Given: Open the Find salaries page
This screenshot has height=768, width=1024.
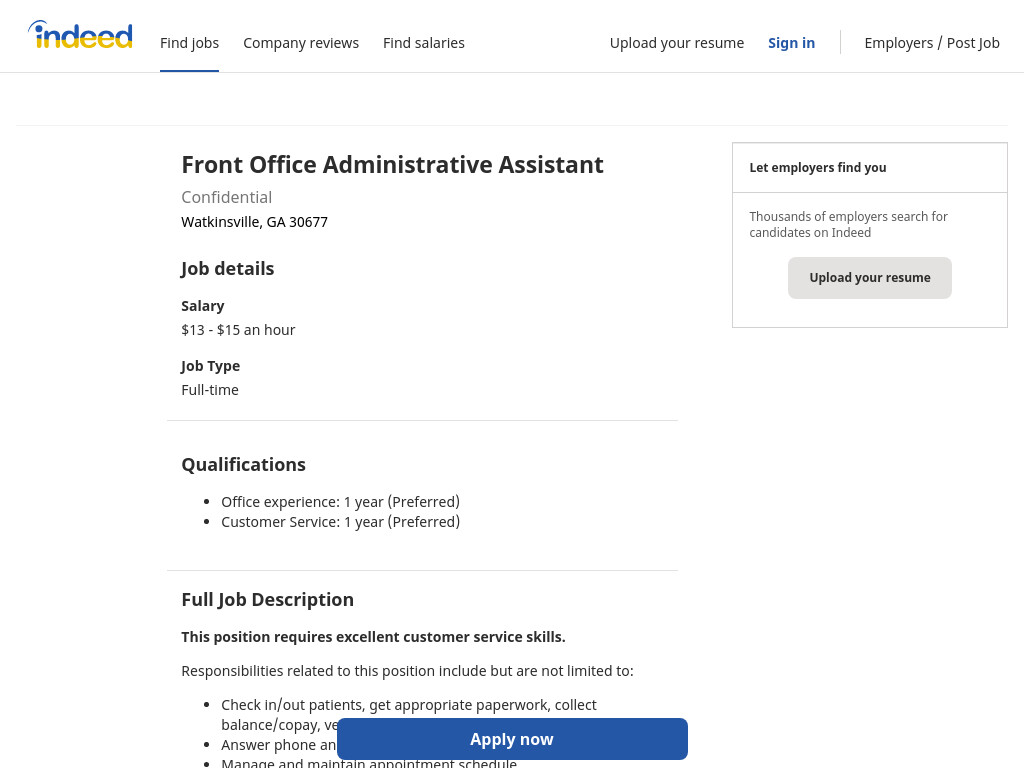Looking at the screenshot, I should coord(424,43).
